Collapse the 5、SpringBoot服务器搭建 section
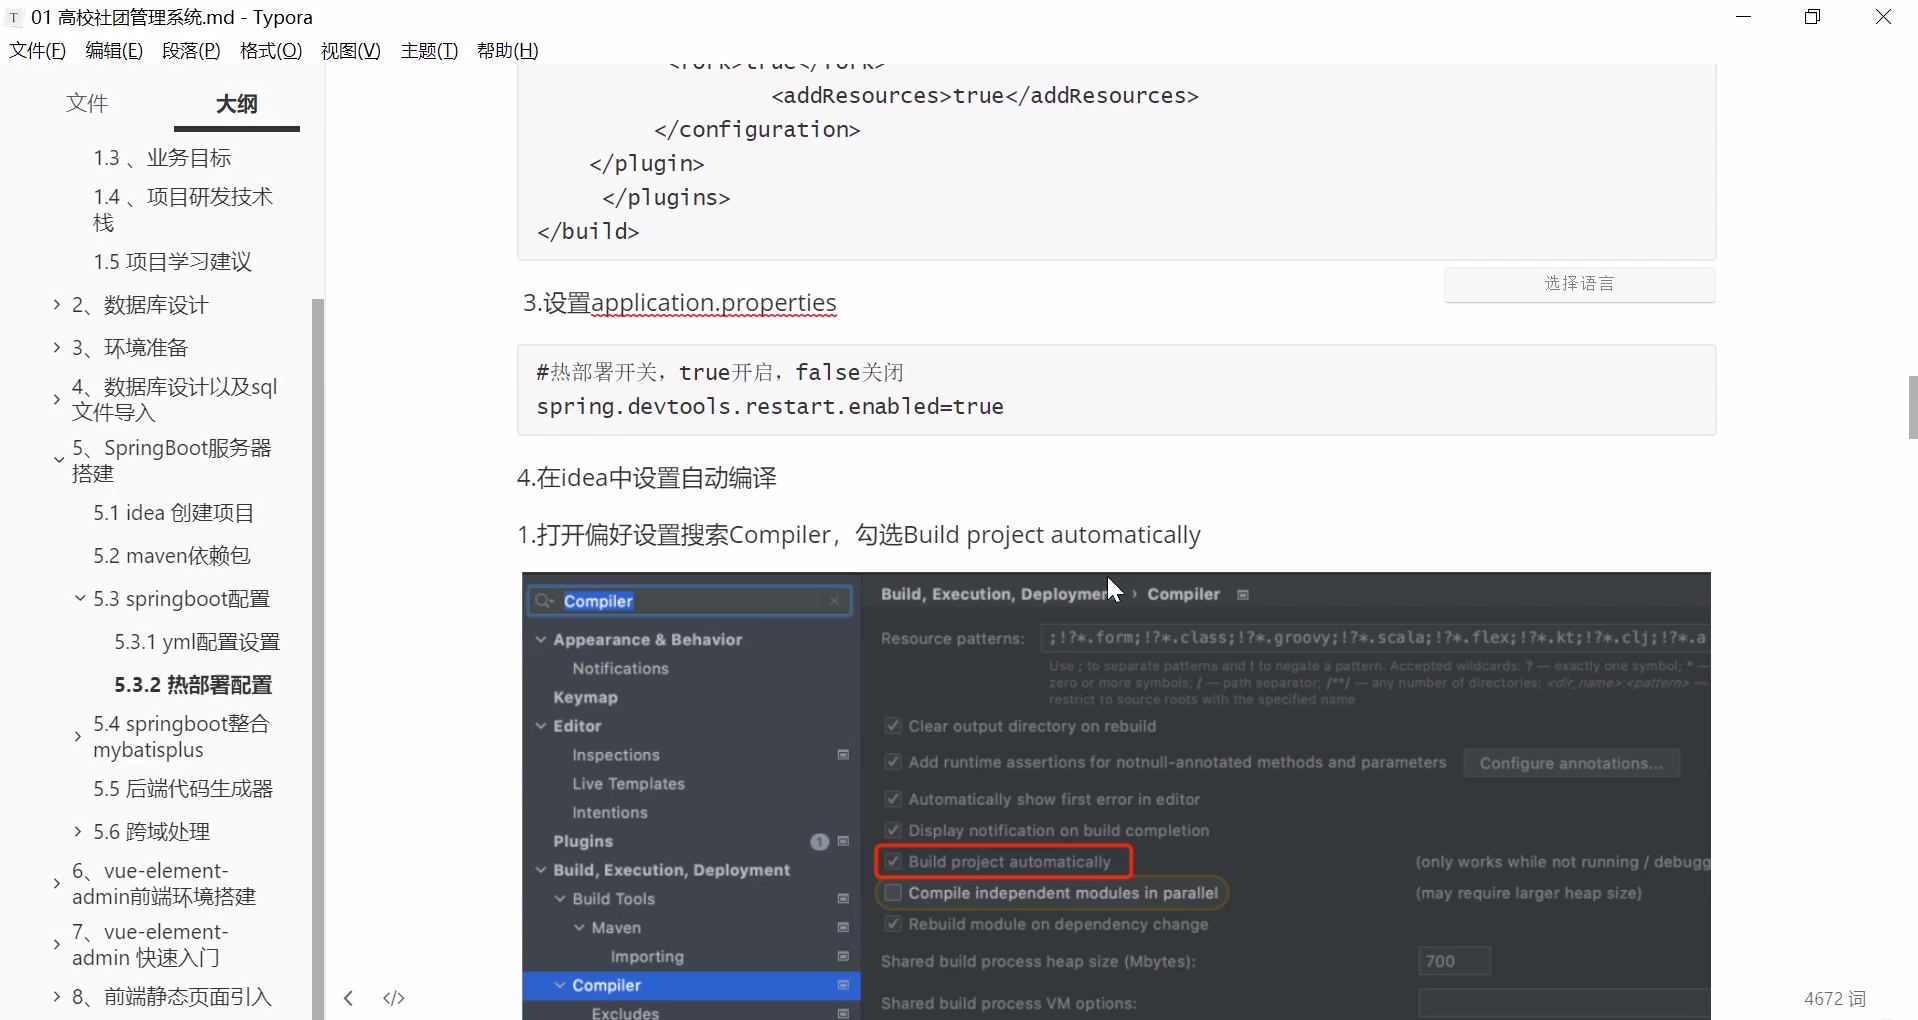 (57, 459)
